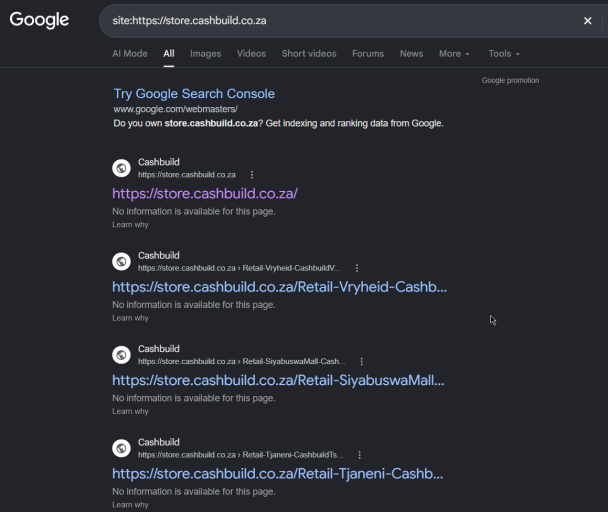Viewport: 608px width, 512px height.
Task: Click globe favicon of Retail-Tjaneni result
Action: pos(121,448)
